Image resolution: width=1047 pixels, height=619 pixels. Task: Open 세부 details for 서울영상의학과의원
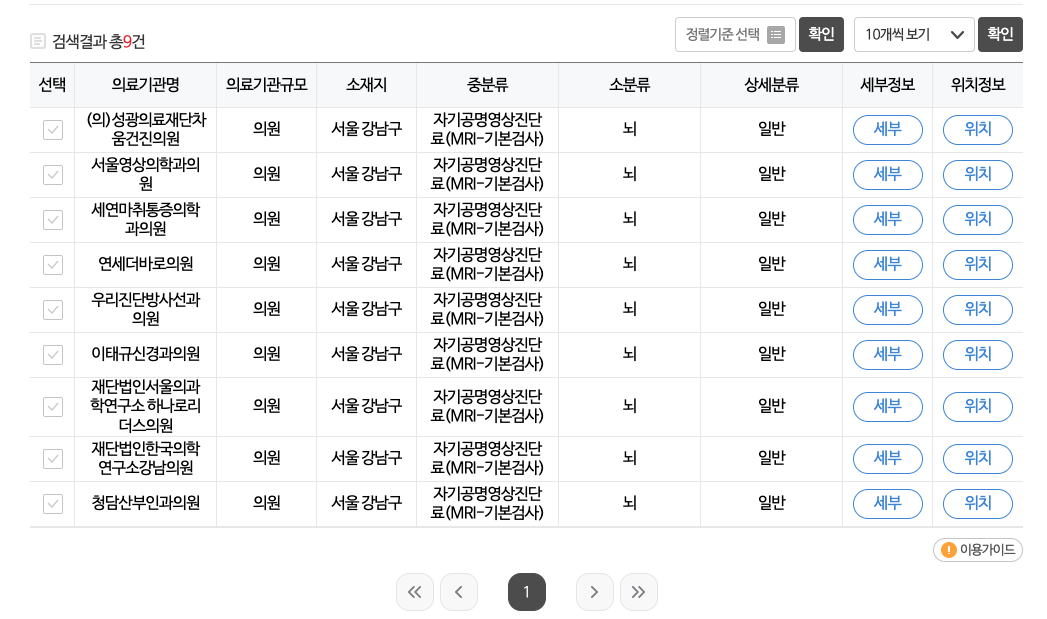[x=887, y=174]
